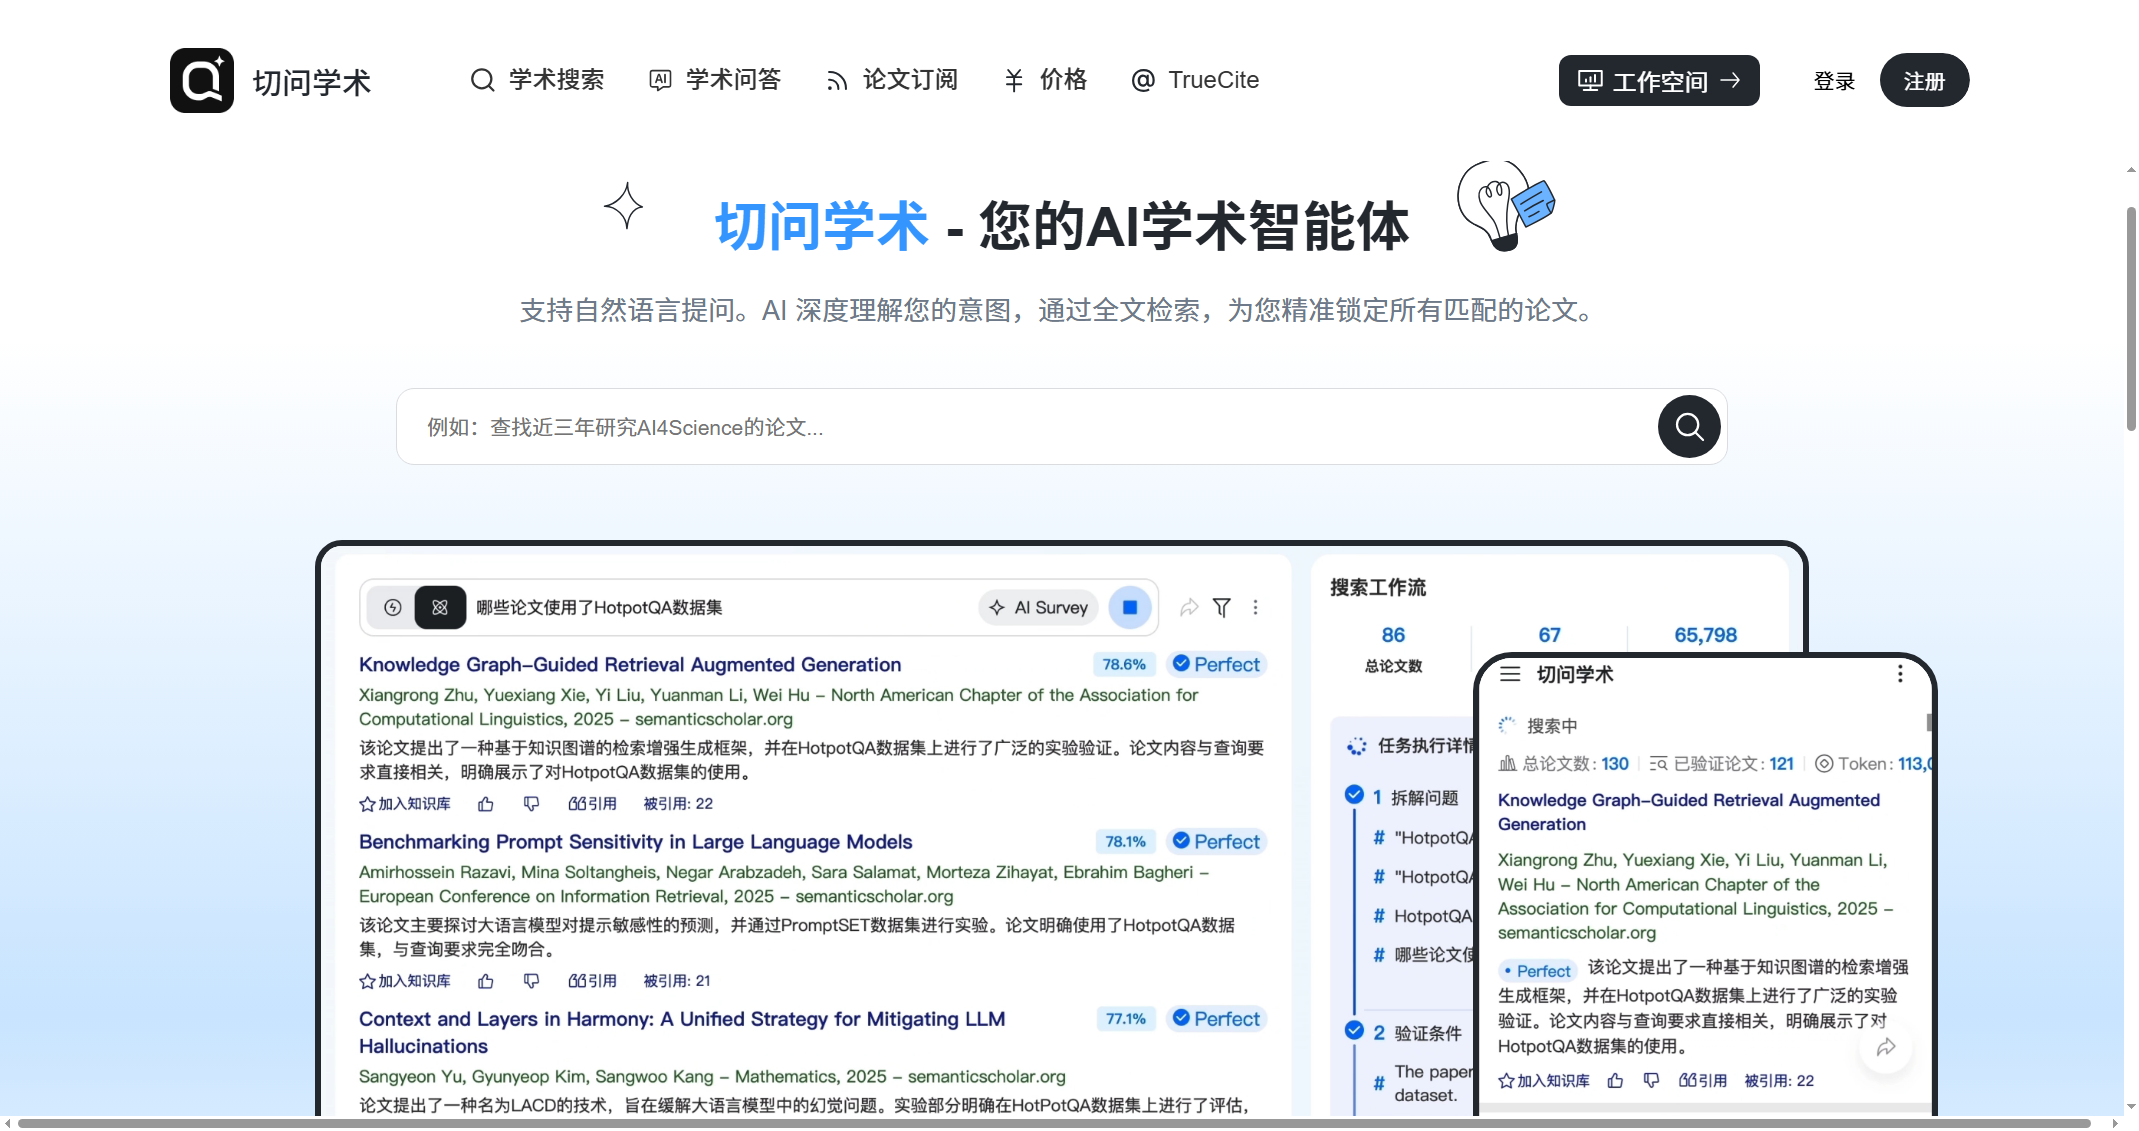Click 引用 quote icon in the 被引用: 21 row

(592, 981)
